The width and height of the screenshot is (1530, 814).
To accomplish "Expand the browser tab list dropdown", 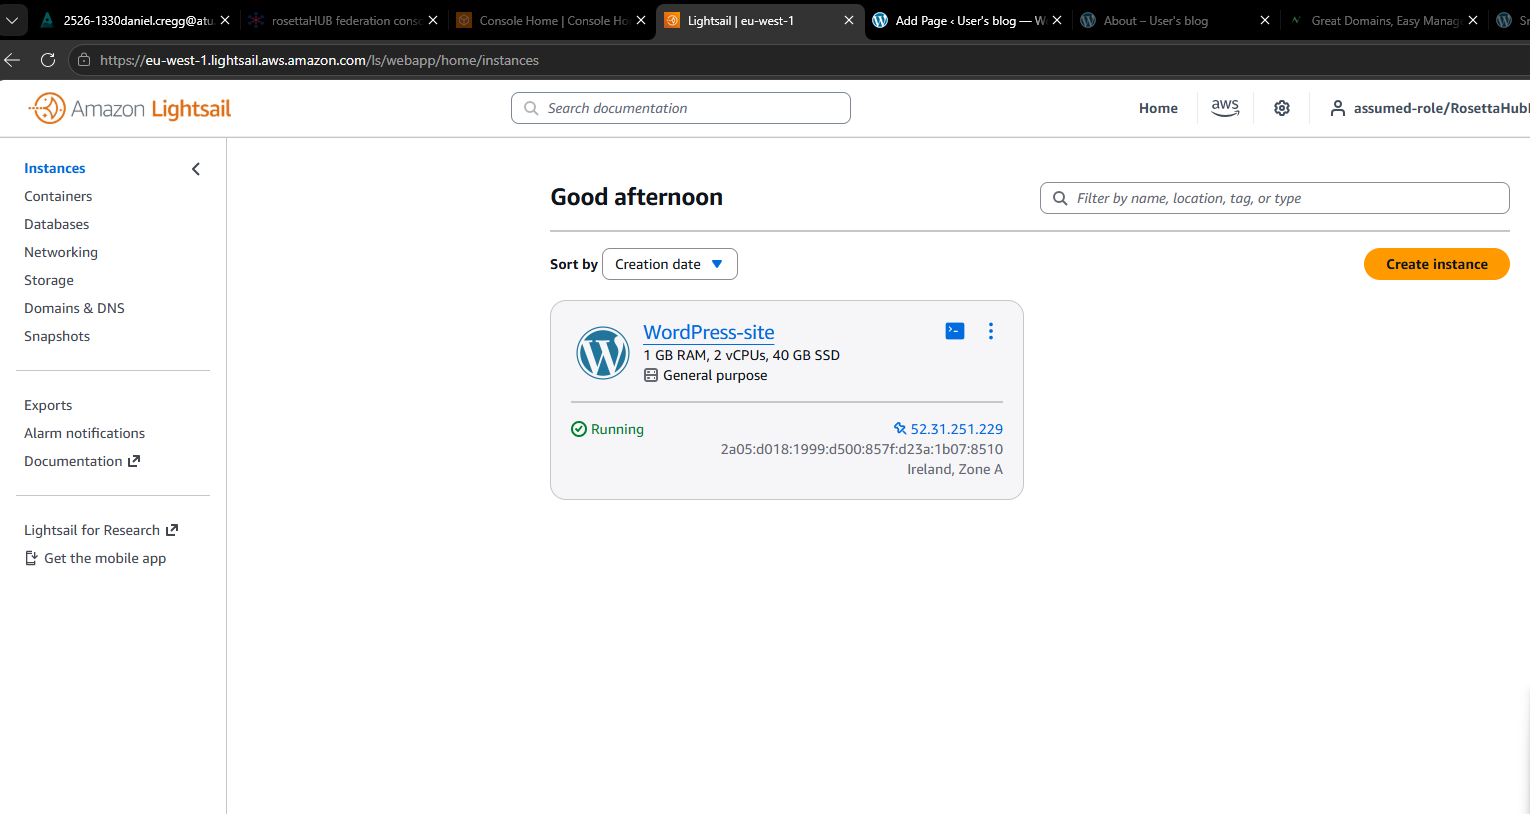I will coord(12,20).
